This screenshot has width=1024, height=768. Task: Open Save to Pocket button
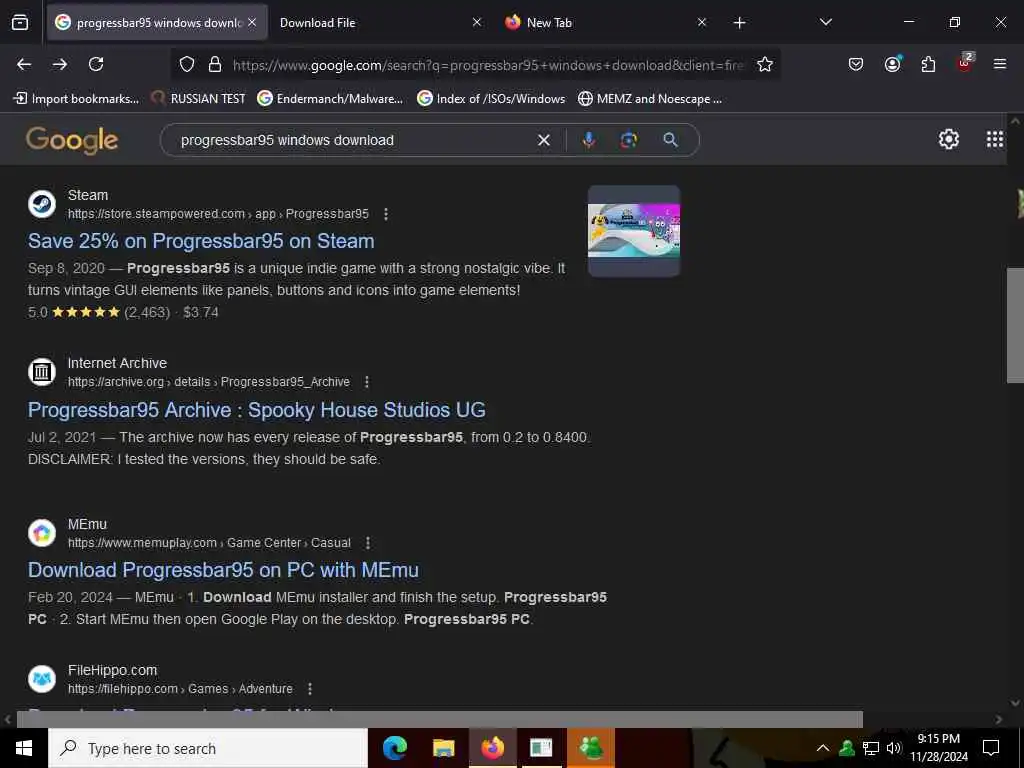pos(856,64)
